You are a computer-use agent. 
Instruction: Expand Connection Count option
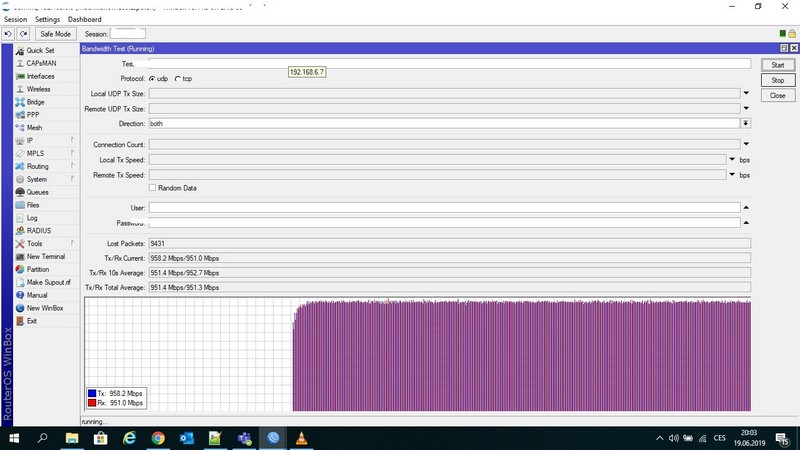(746, 144)
